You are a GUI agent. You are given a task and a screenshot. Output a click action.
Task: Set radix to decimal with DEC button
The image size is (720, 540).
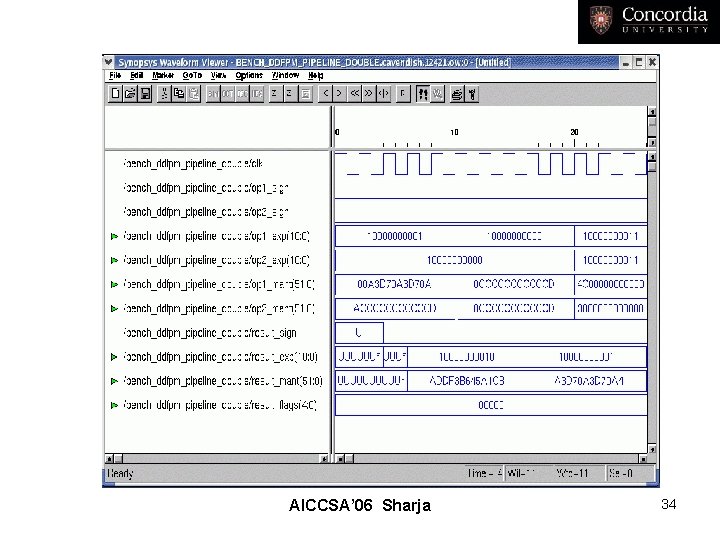point(242,94)
